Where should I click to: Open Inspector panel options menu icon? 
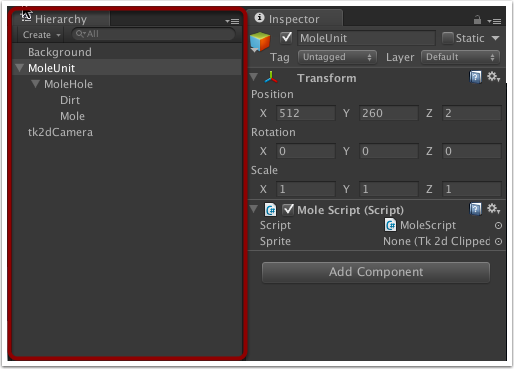coord(494,21)
